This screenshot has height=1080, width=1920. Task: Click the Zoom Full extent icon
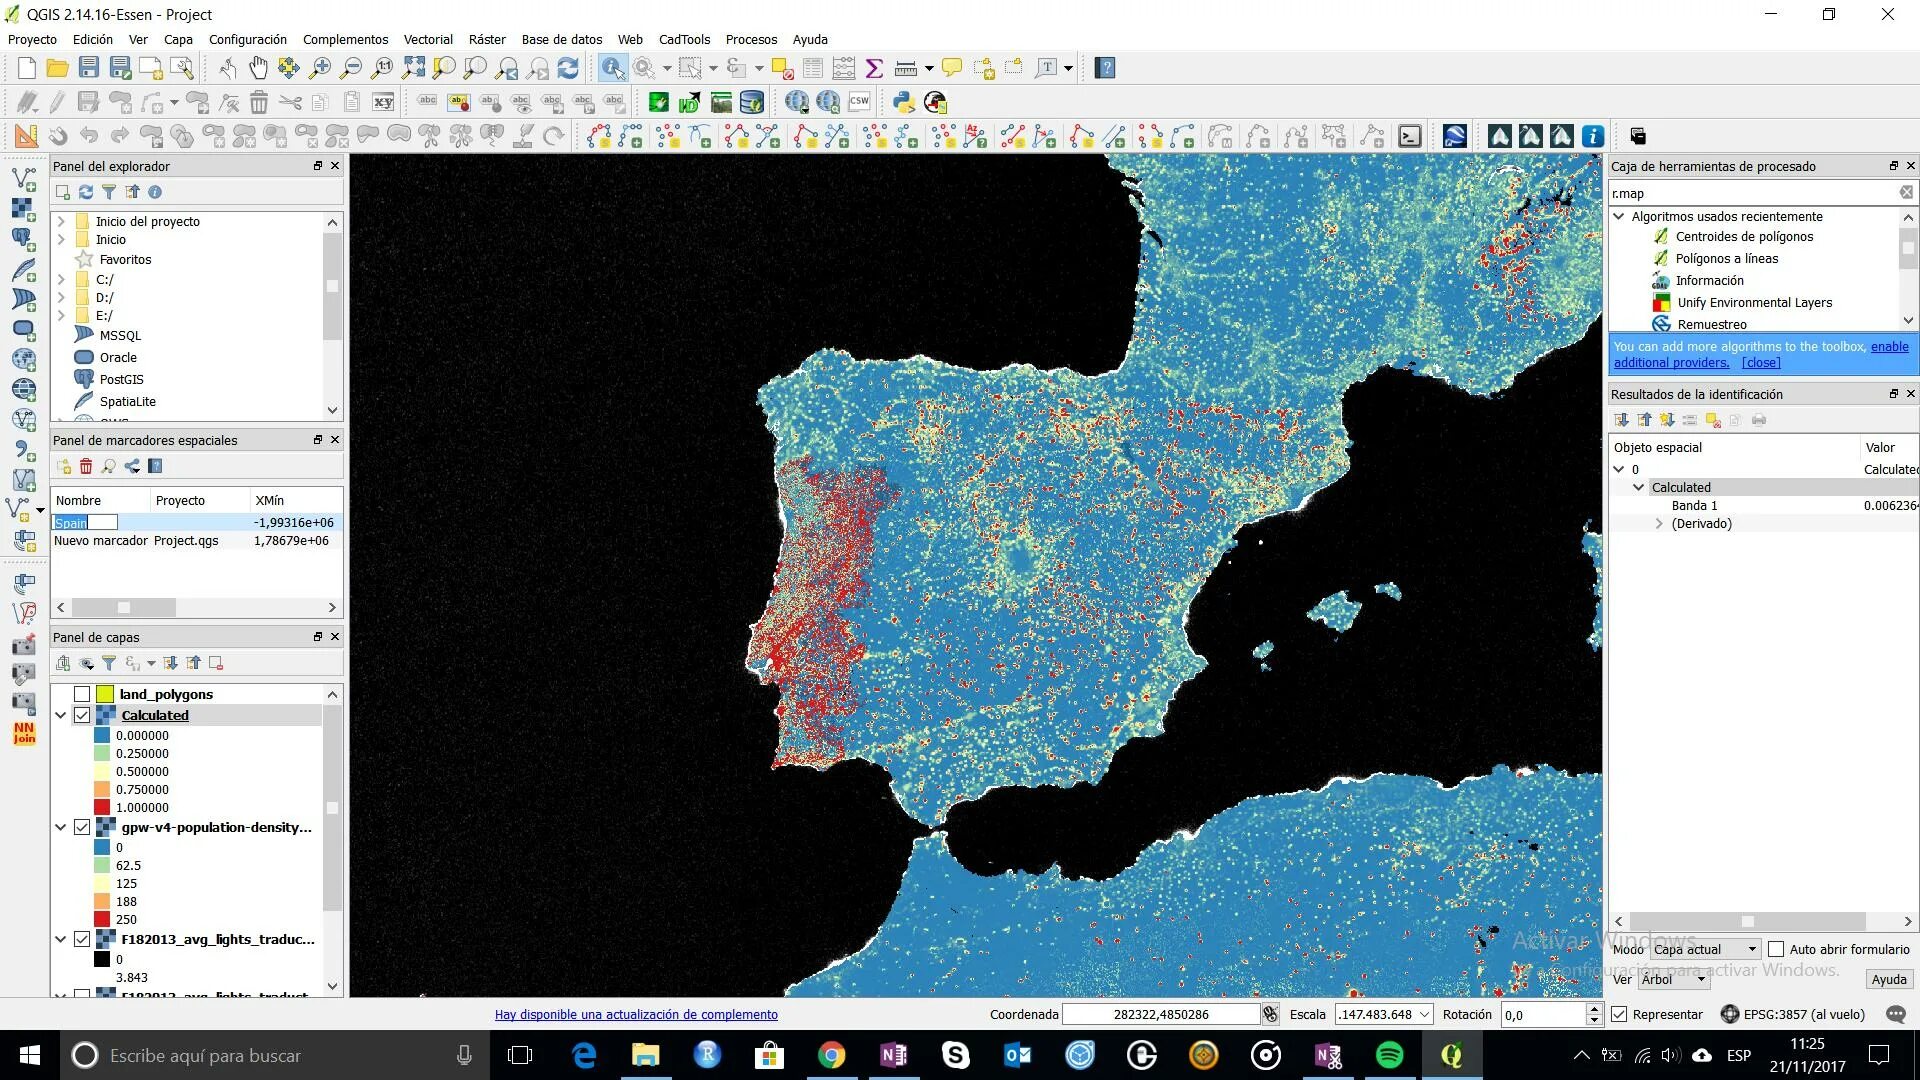(x=413, y=68)
